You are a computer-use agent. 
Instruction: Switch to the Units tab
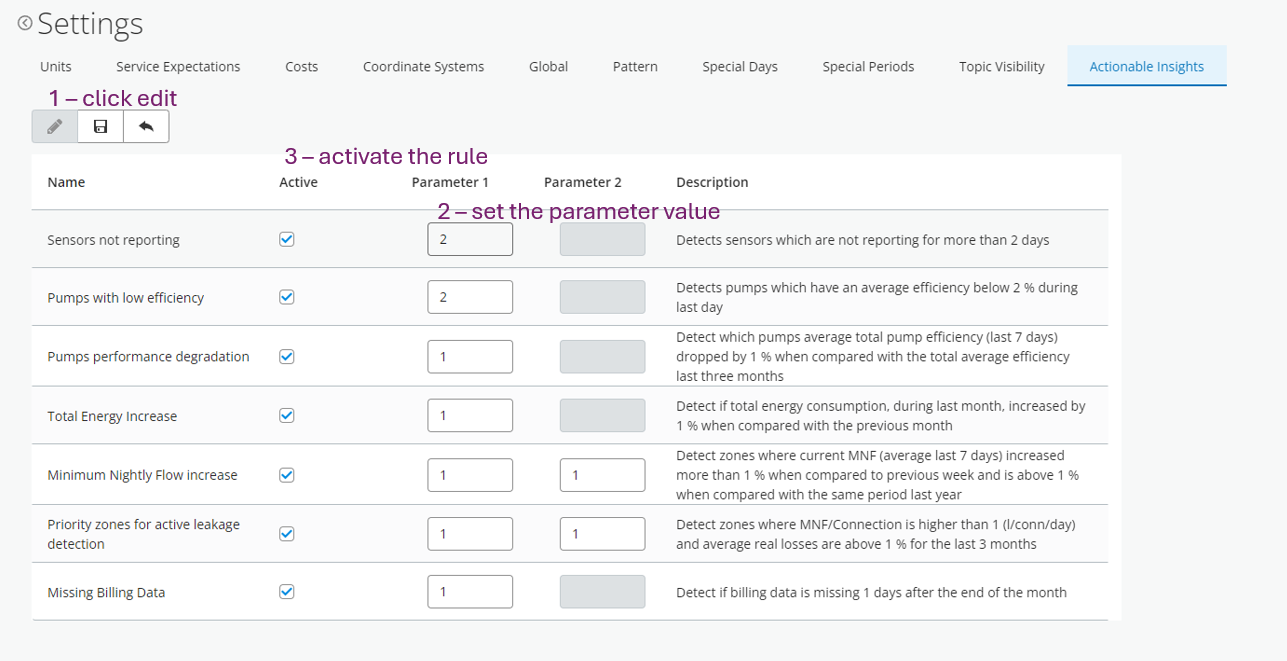56,67
